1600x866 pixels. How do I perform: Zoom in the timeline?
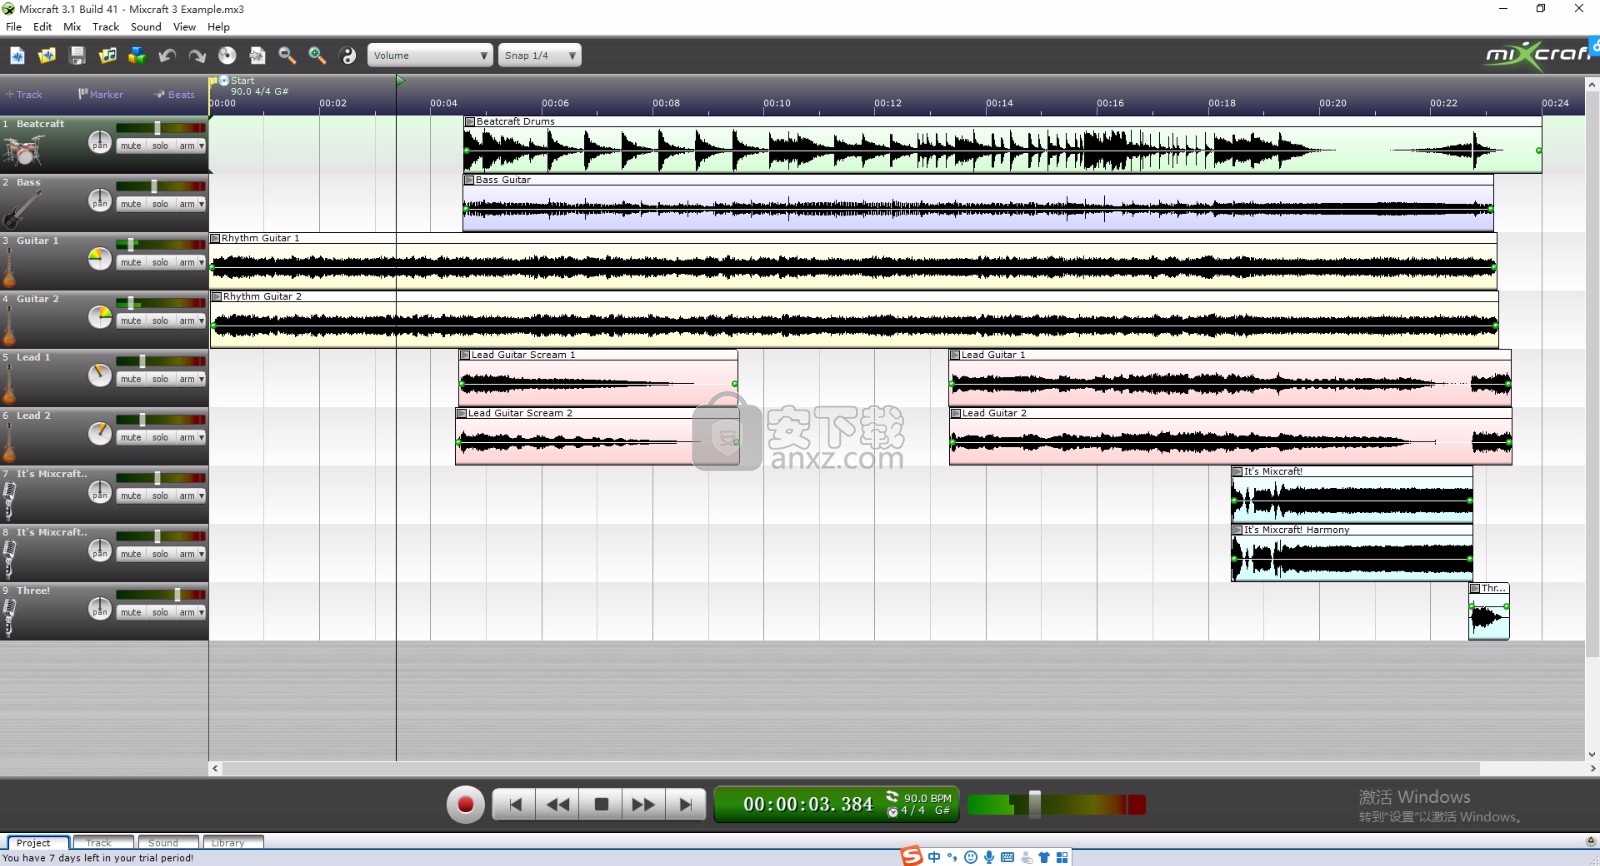(x=317, y=56)
